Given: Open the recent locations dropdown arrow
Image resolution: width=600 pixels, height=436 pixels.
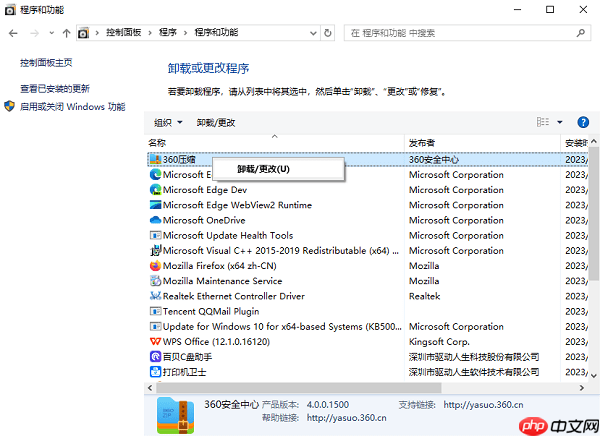Looking at the screenshot, I should pyautogui.click(x=52, y=33).
